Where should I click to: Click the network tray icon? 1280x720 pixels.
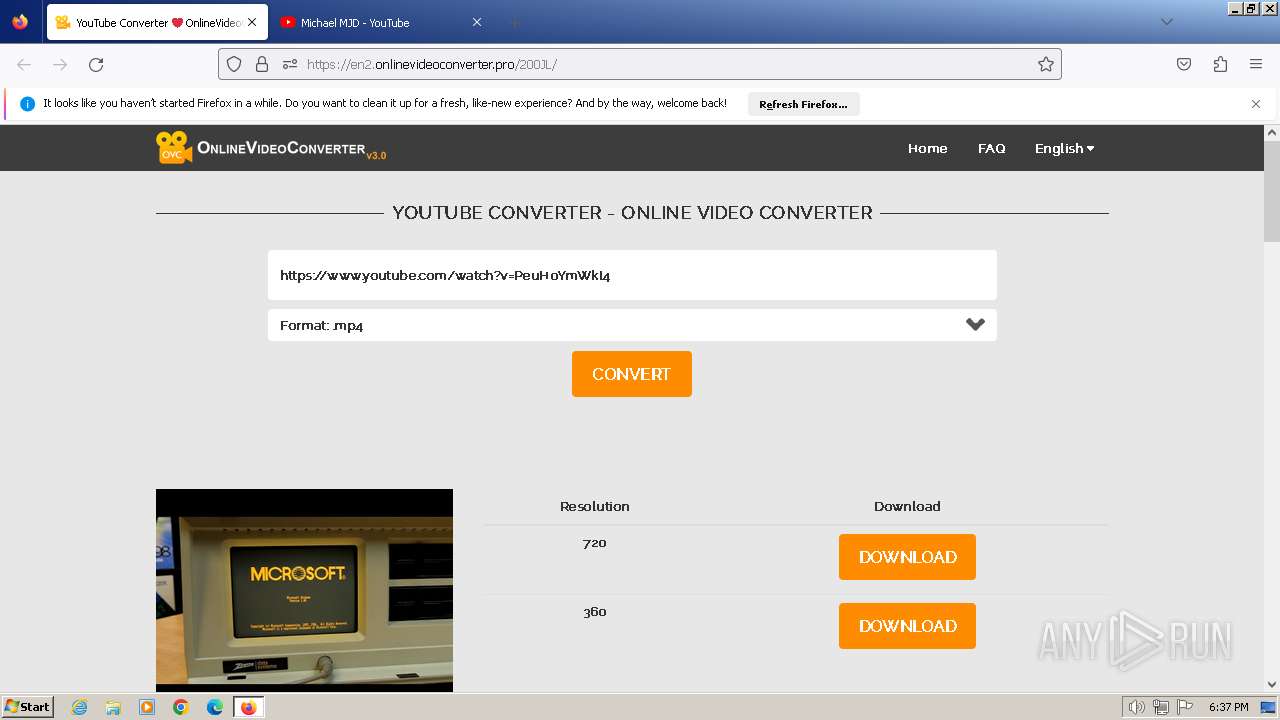coord(1161,707)
